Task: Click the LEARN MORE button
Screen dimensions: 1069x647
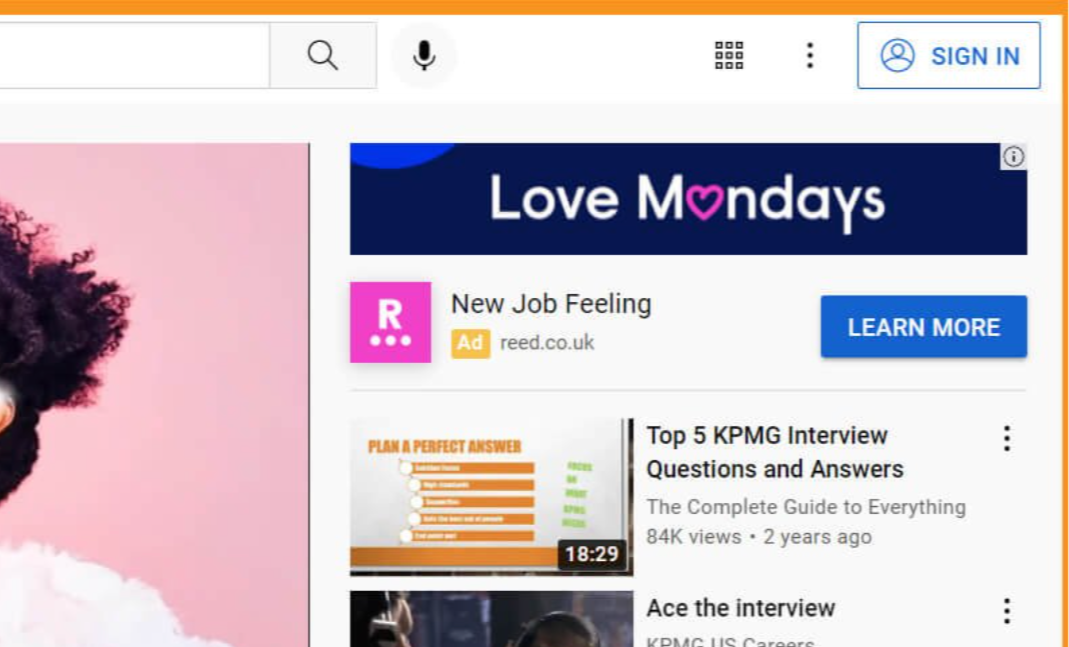Action: [924, 327]
